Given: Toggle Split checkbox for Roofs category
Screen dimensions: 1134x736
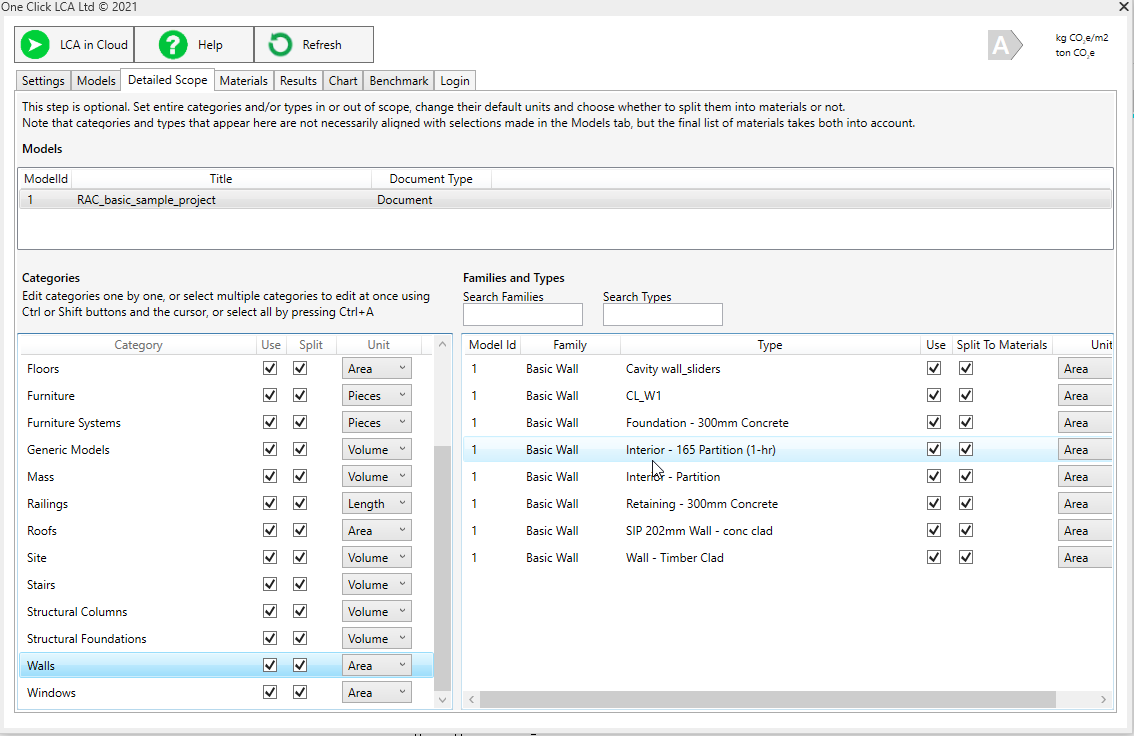Looking at the screenshot, I should [300, 531].
